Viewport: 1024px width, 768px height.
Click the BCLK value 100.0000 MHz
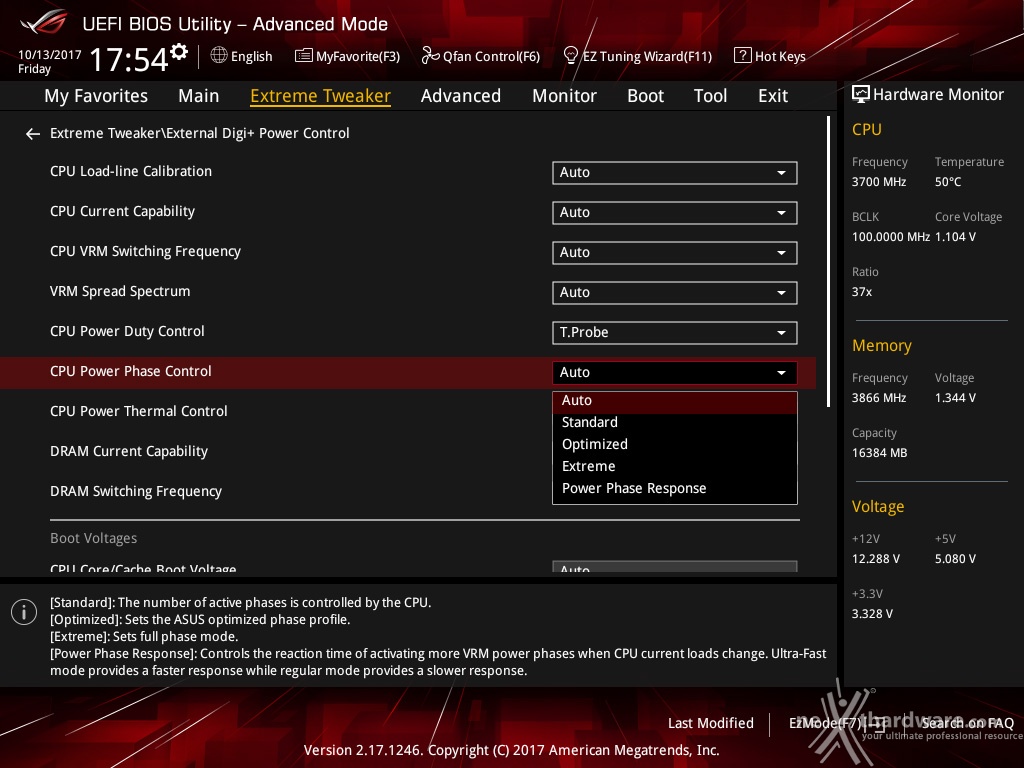pos(891,237)
